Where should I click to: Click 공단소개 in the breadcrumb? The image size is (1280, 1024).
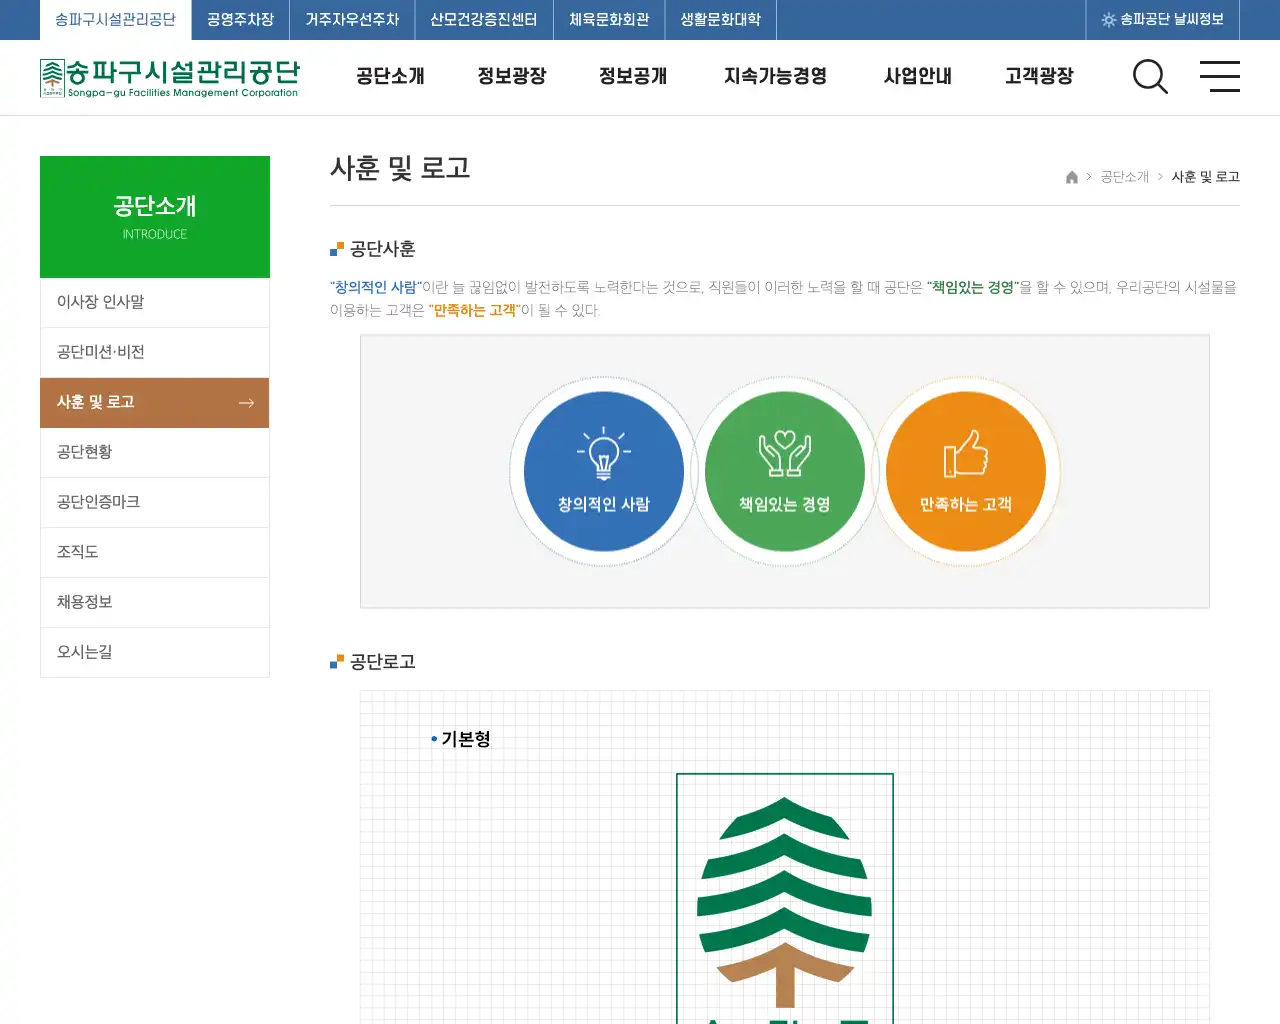coord(1125,177)
